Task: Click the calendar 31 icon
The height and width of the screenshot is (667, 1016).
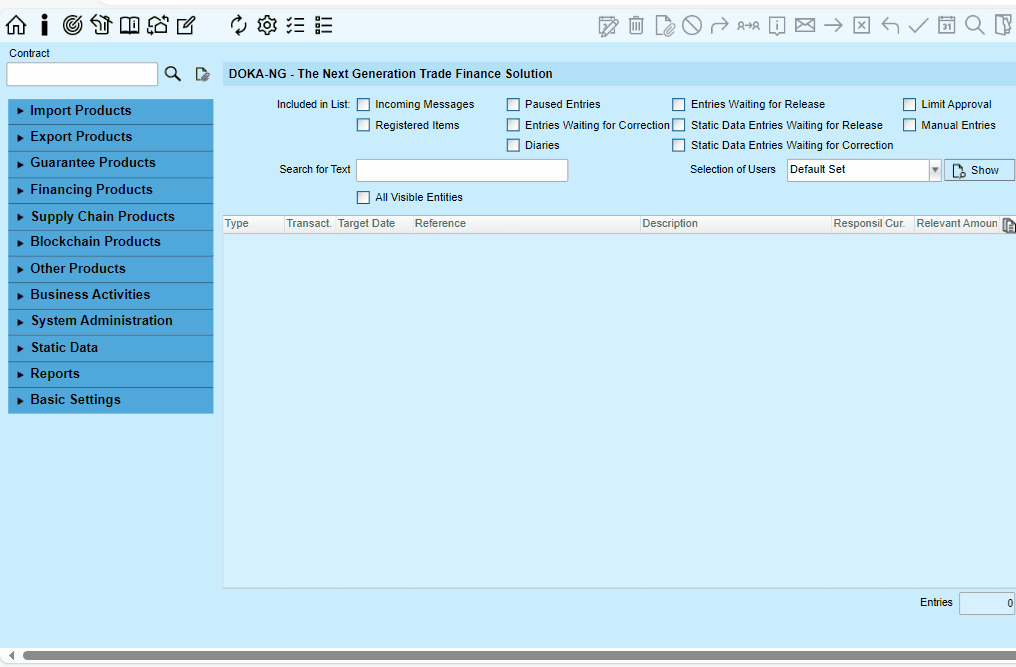Action: click(947, 25)
